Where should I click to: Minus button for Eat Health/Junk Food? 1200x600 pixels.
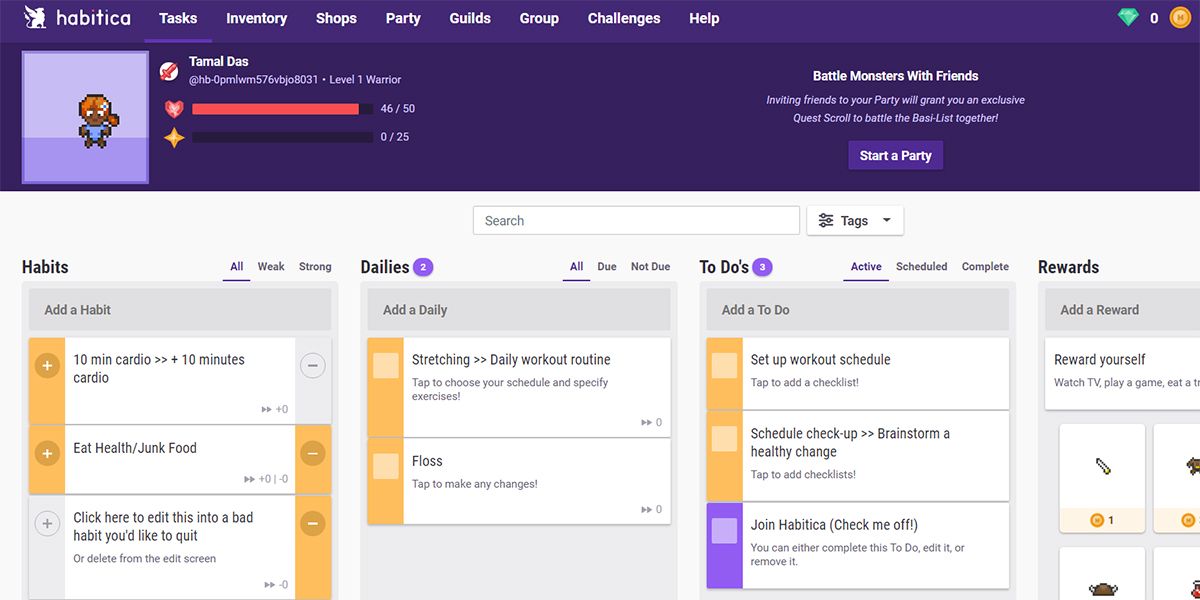[x=312, y=454]
